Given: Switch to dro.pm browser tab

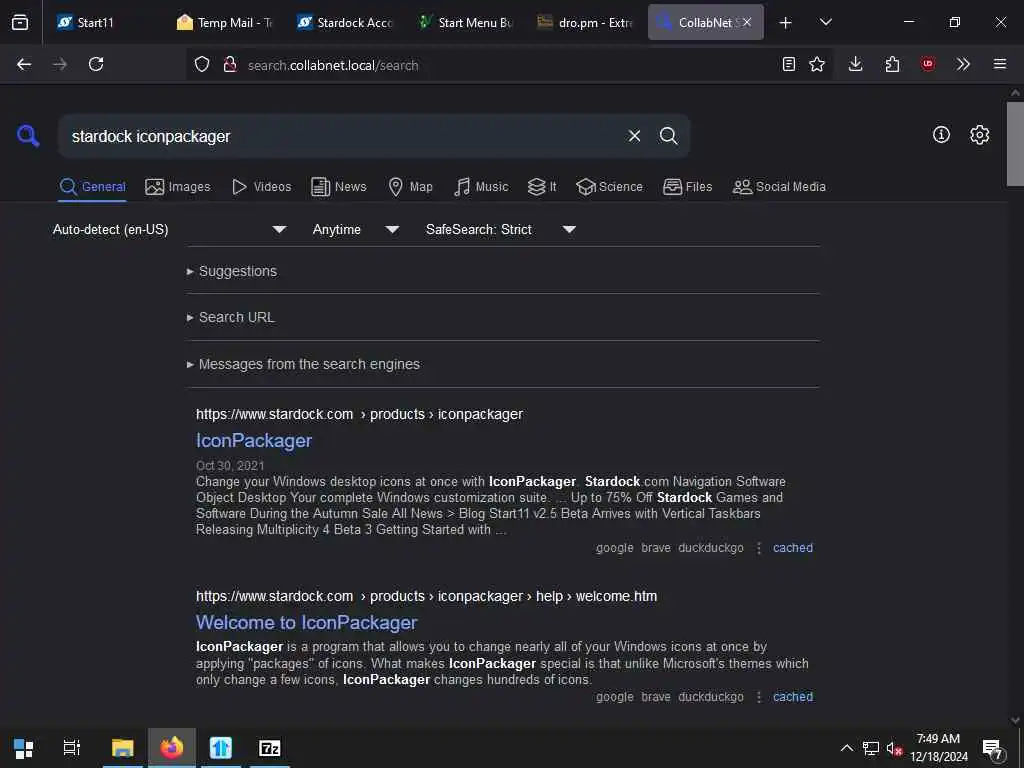Looking at the screenshot, I should tap(586, 22).
